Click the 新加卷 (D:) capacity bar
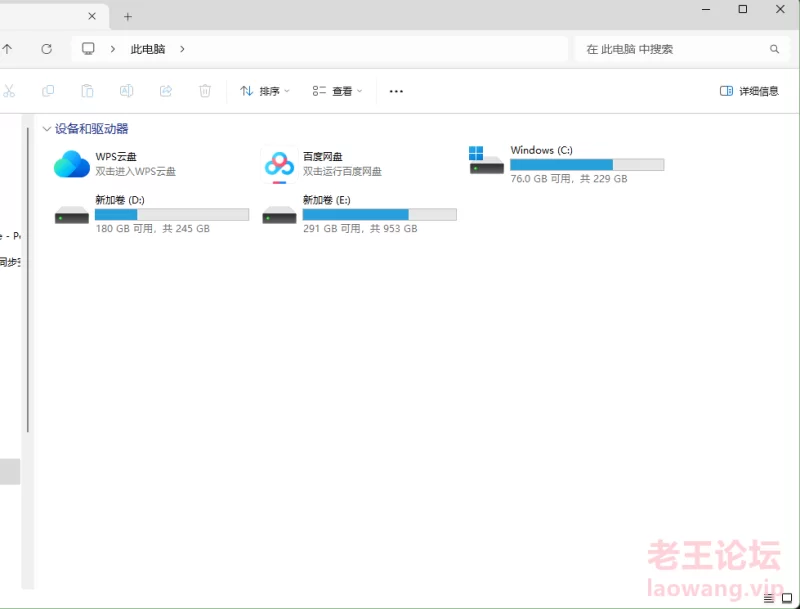This screenshot has height=609, width=800. tap(172, 214)
